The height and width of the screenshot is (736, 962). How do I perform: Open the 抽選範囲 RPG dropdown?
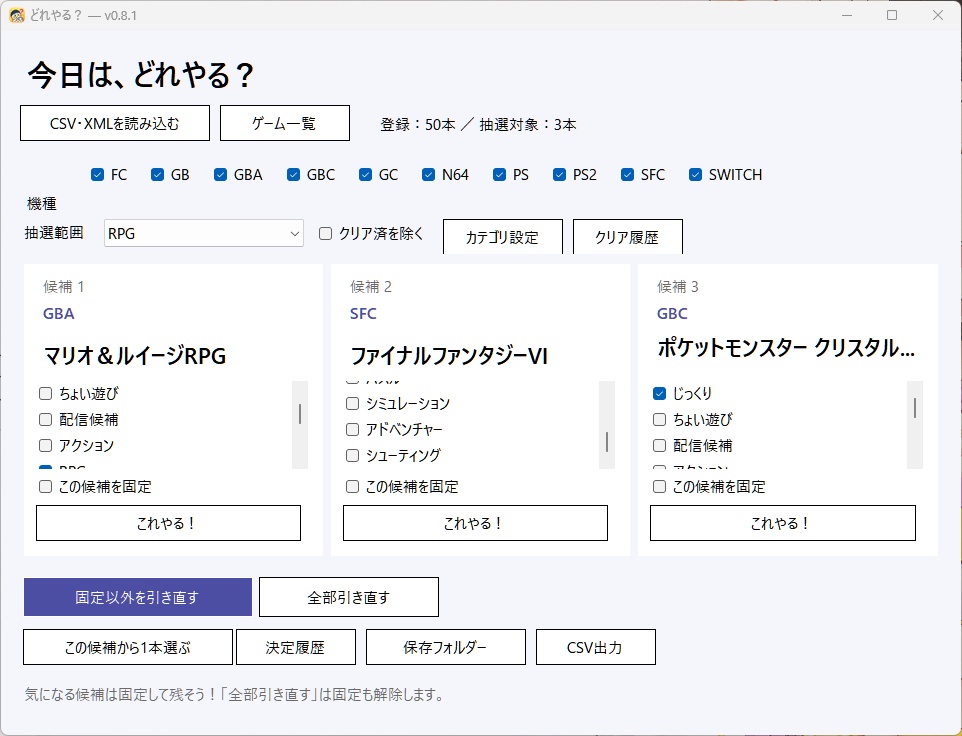tap(204, 234)
